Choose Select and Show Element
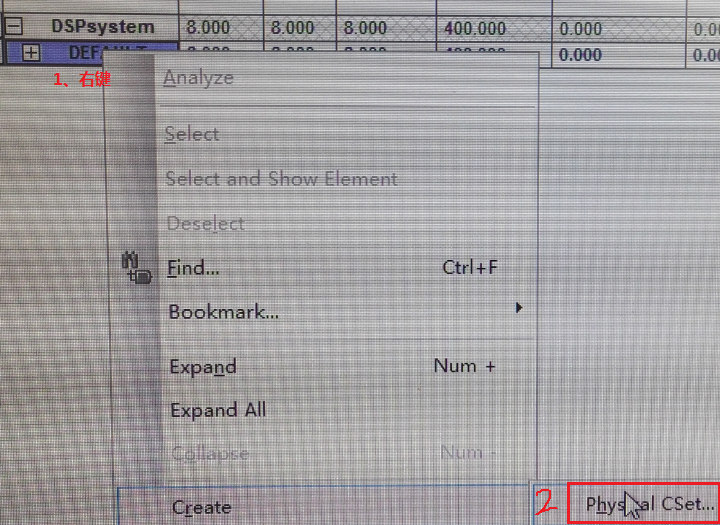 (281, 179)
